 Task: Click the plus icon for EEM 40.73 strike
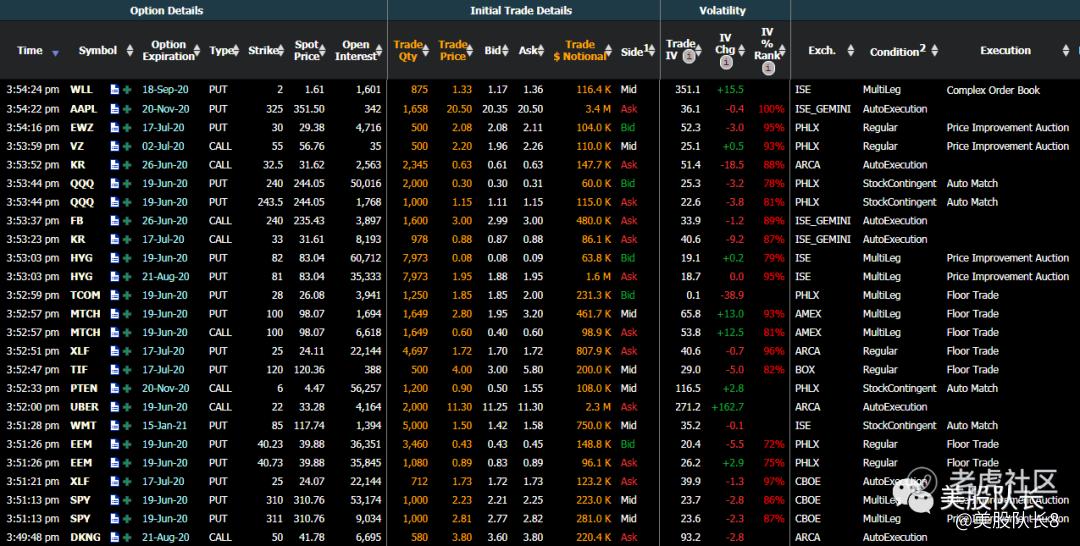point(127,463)
